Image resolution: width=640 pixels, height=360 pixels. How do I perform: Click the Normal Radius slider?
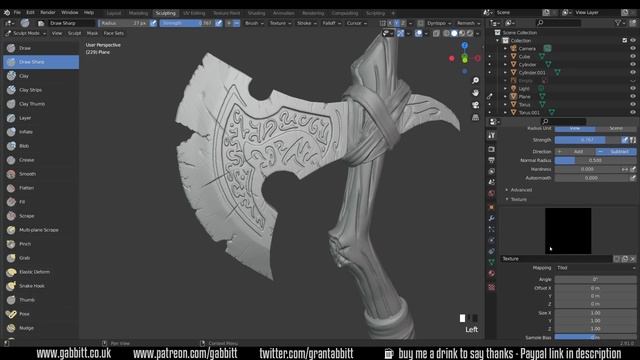(x=596, y=160)
